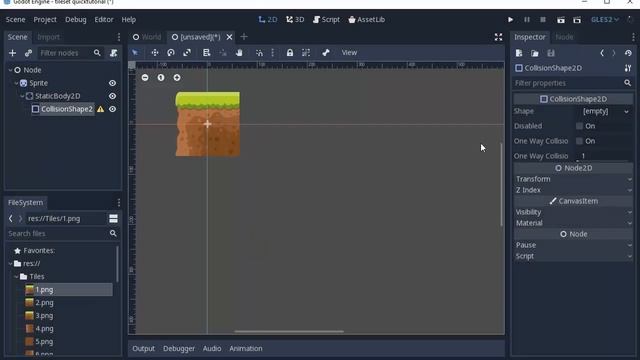Expand the Script section
640x360 pixels.
[x=573, y=256]
